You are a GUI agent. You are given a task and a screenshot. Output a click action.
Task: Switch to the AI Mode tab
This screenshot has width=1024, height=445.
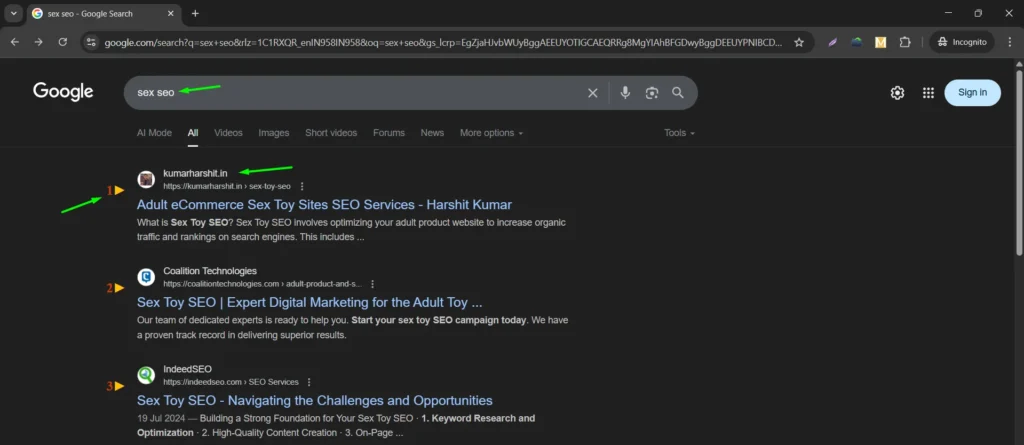[x=154, y=133]
